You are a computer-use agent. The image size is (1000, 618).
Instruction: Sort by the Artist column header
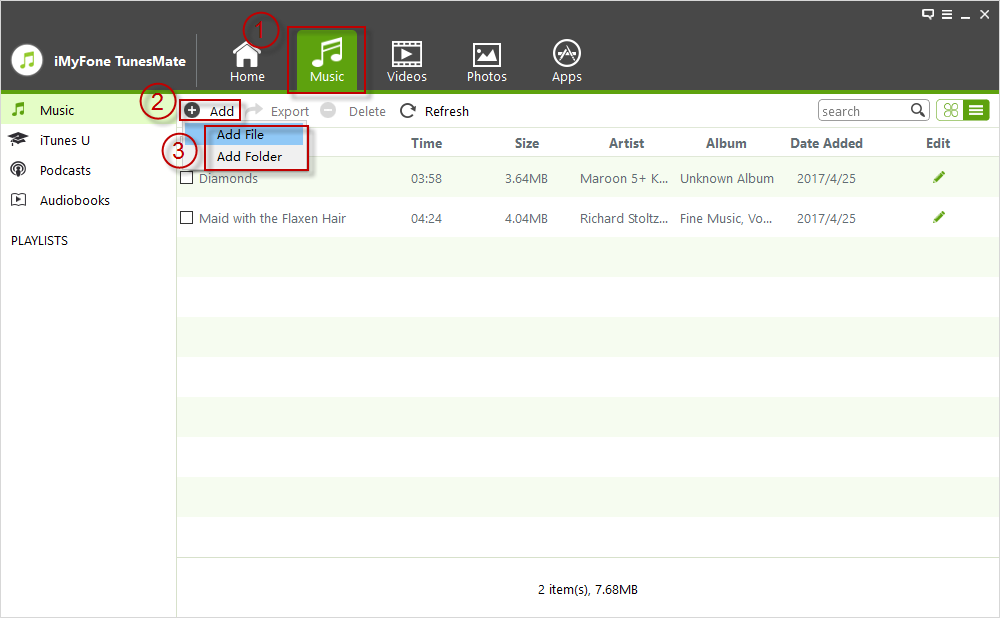click(626, 143)
